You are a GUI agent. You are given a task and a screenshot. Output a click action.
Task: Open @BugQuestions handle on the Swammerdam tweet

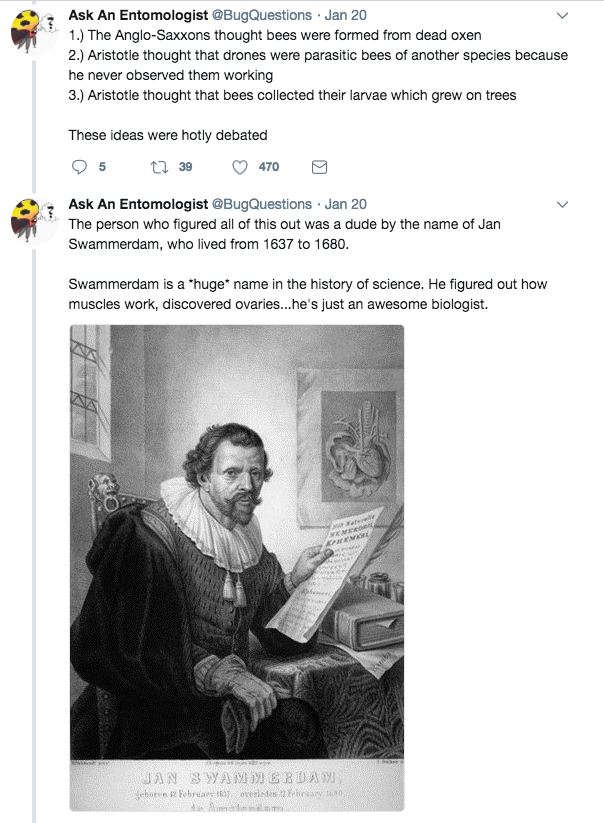coord(262,205)
